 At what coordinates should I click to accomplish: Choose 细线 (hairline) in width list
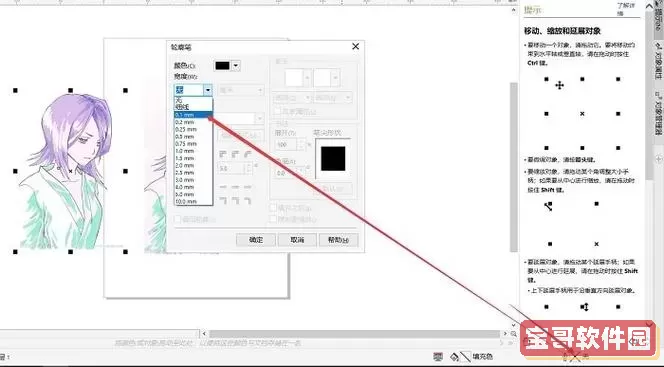point(193,108)
